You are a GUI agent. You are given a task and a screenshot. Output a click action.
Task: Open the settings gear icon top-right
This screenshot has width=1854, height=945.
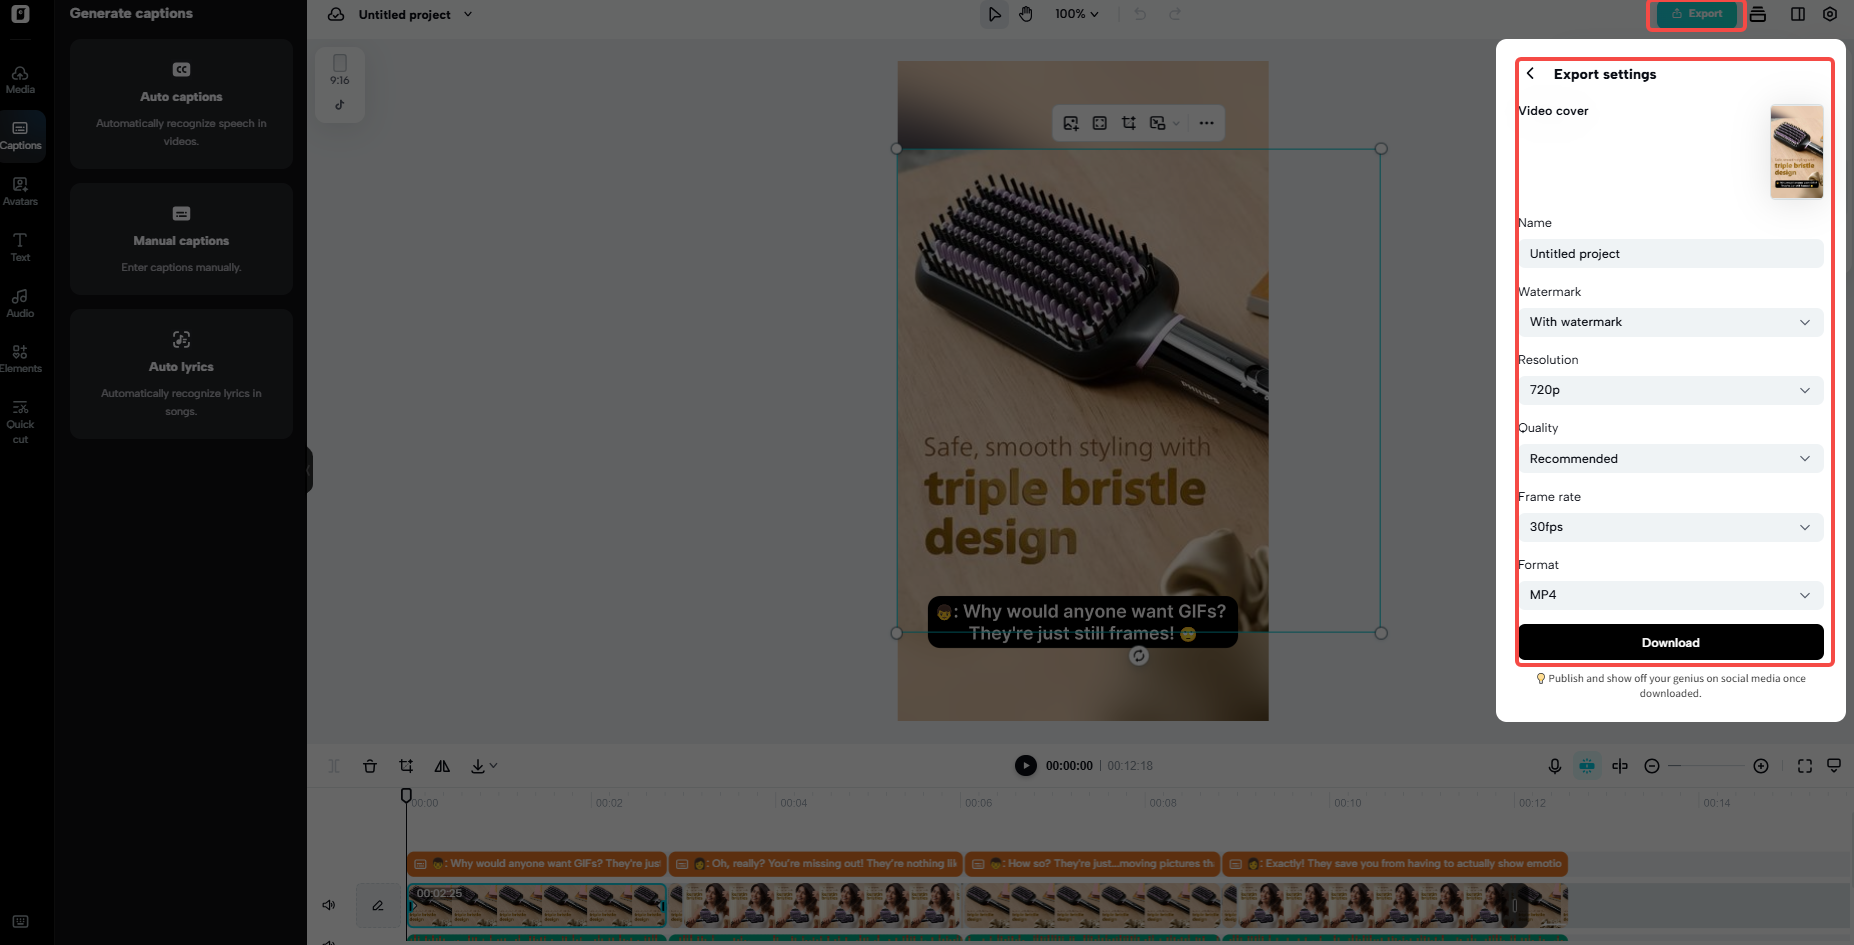(1830, 14)
